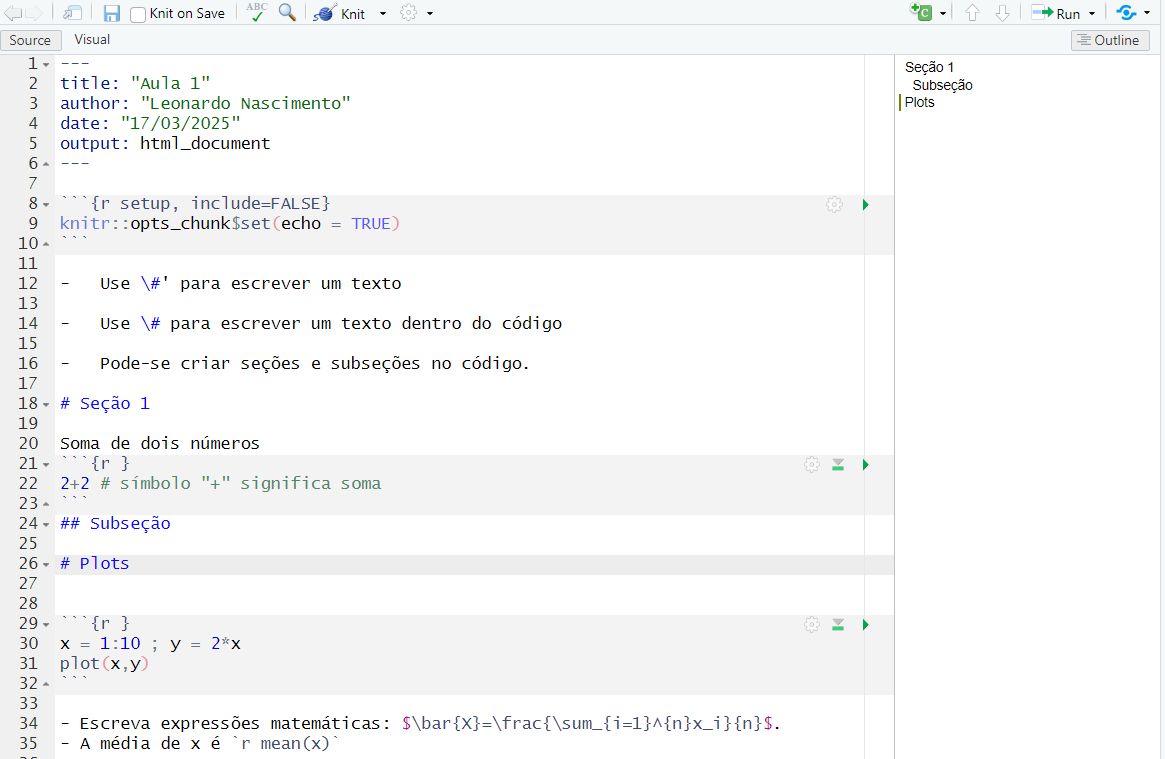1165x759 pixels.
Task: Click the Knit button label
Action: click(x=353, y=14)
